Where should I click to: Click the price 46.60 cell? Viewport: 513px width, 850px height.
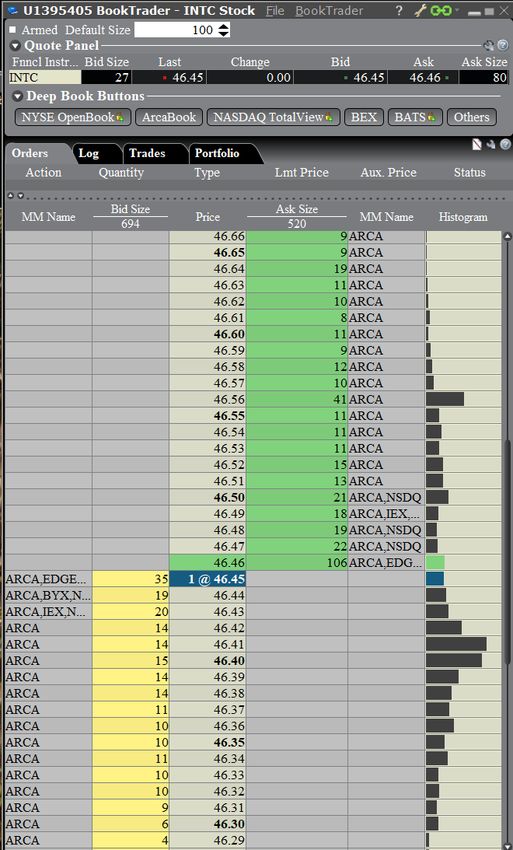tap(208, 334)
